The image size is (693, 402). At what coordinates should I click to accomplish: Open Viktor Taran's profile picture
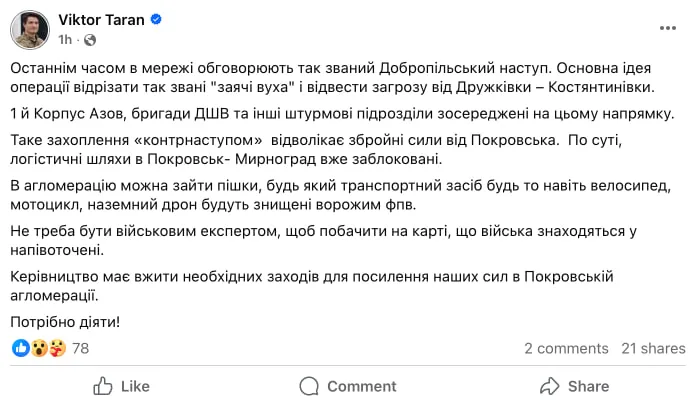30,29
